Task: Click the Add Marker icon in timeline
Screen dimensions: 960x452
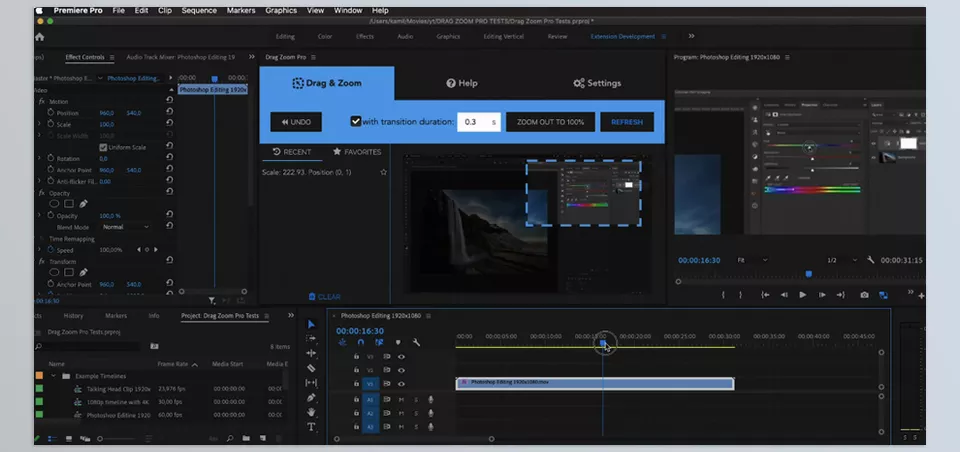Action: [398, 342]
